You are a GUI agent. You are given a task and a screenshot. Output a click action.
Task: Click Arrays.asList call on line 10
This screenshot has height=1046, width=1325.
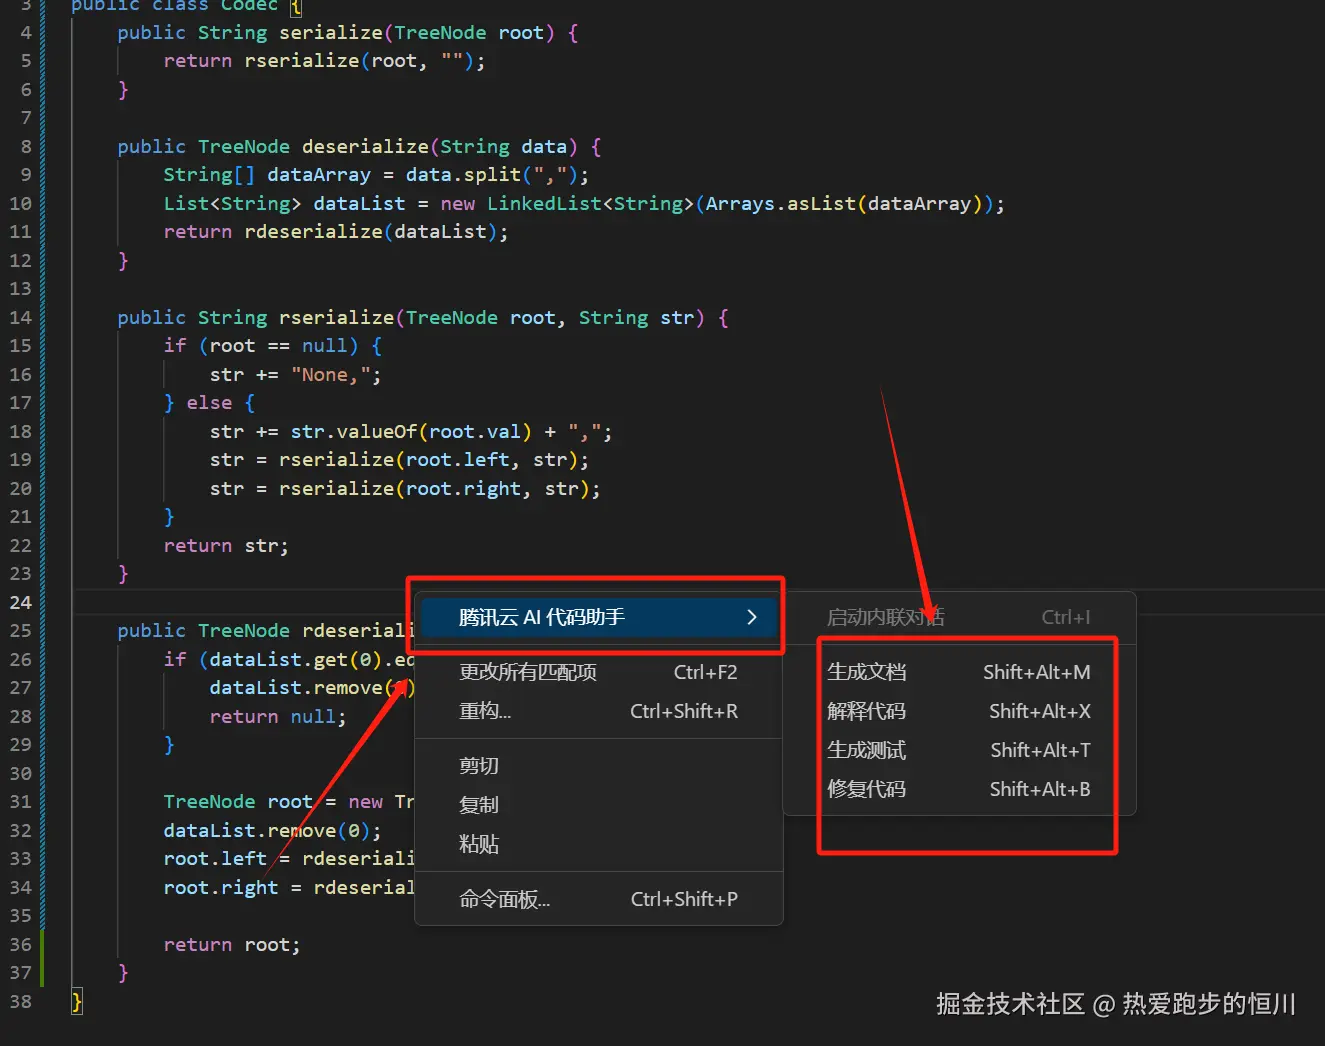pyautogui.click(x=781, y=203)
